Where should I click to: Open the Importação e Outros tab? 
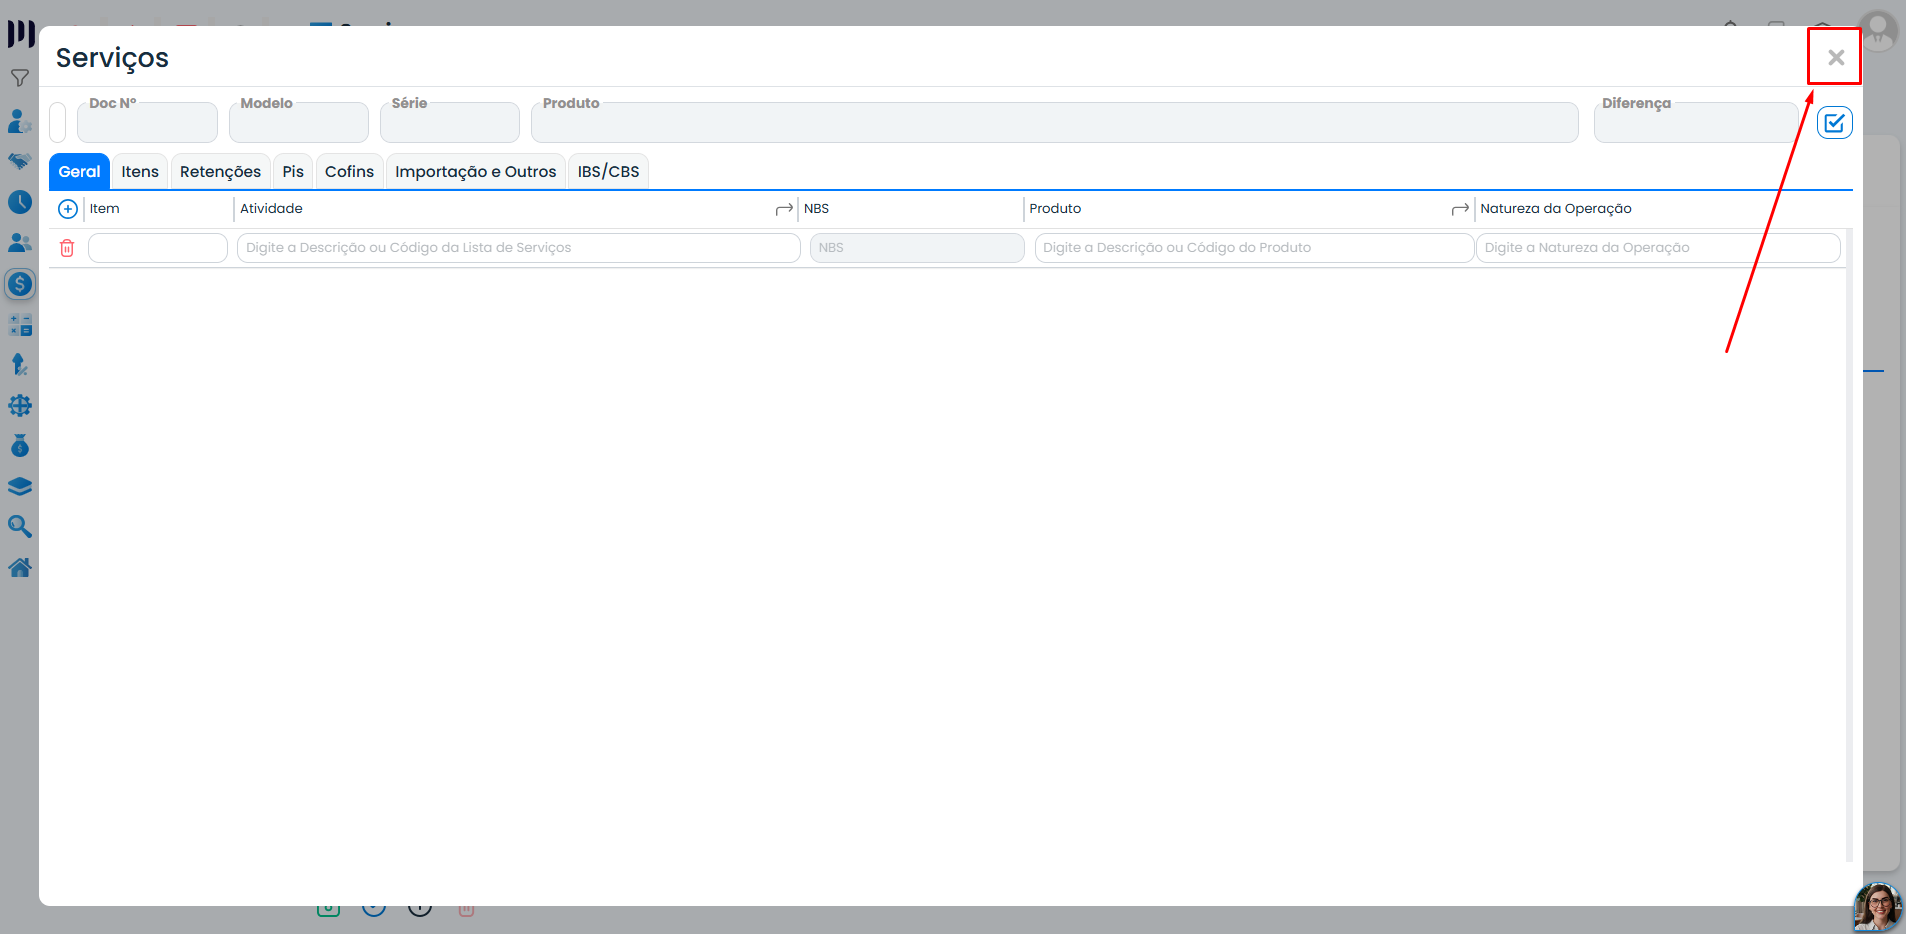point(476,172)
